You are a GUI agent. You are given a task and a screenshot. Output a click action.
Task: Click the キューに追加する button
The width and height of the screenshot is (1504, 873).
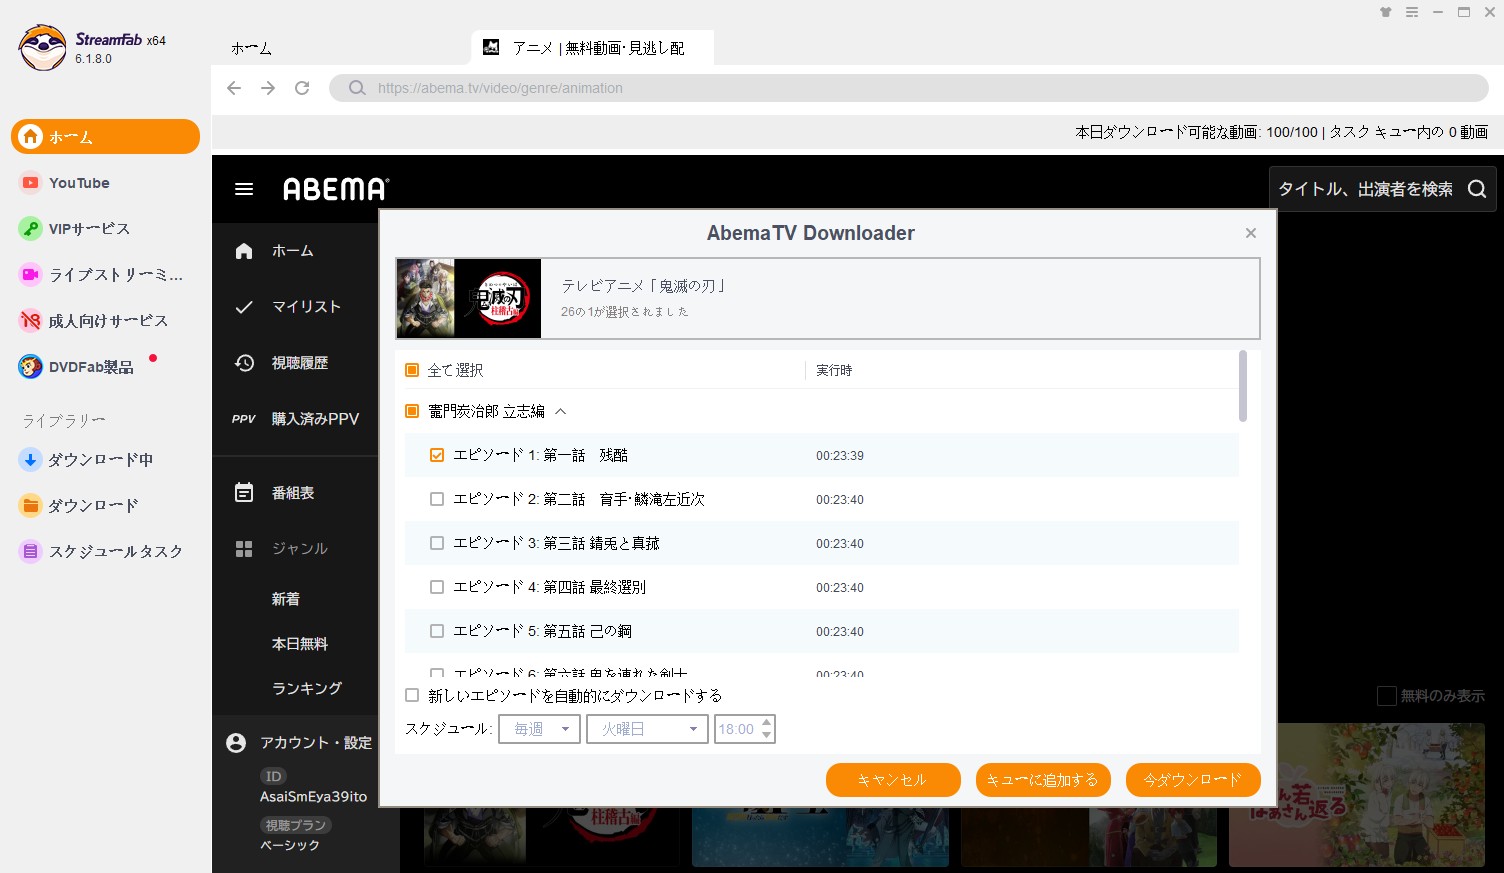(x=1043, y=780)
